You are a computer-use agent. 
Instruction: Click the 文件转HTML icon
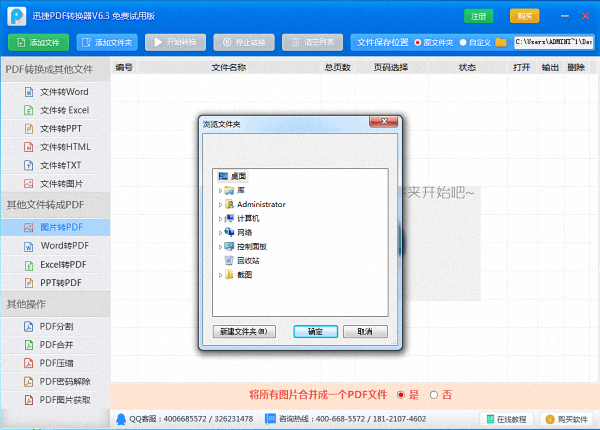(29, 147)
